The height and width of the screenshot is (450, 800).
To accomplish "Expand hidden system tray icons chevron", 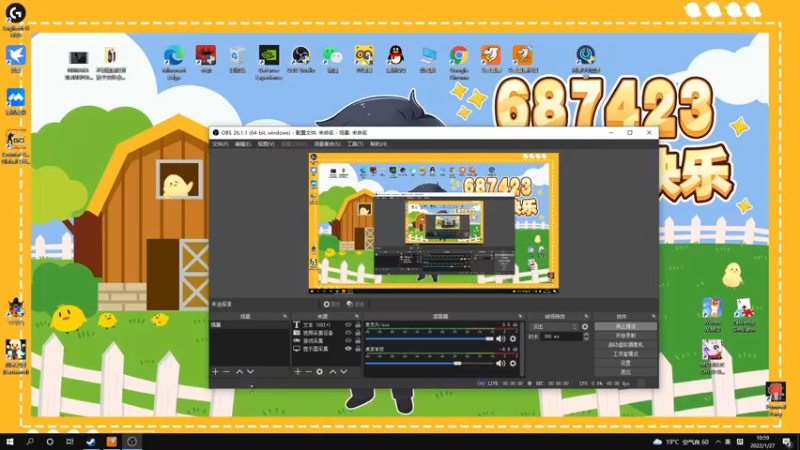I will tap(718, 442).
